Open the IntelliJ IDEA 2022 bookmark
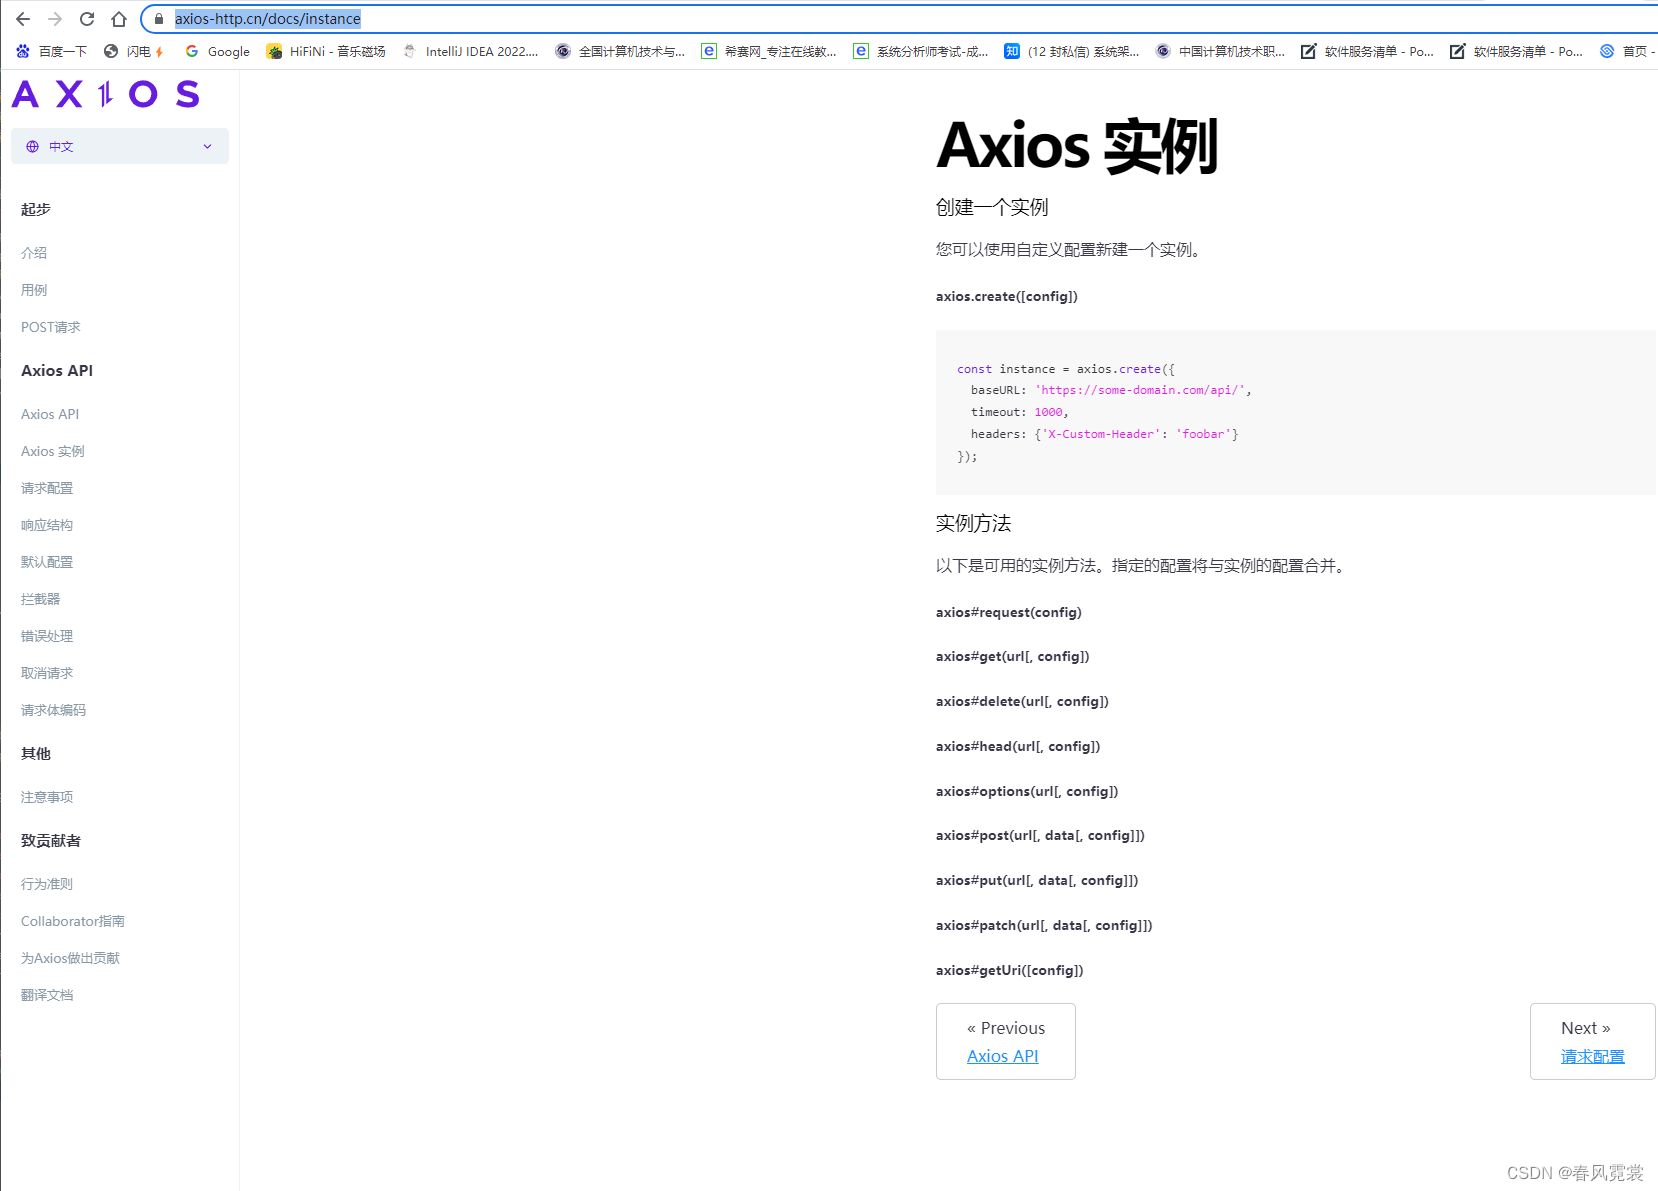The height and width of the screenshot is (1191, 1658). tap(470, 51)
